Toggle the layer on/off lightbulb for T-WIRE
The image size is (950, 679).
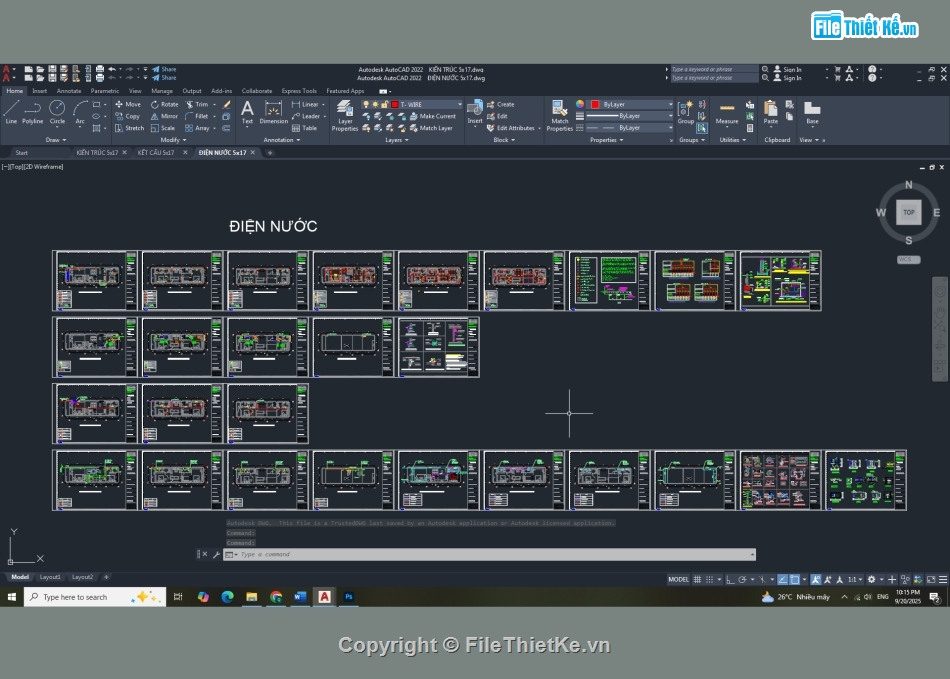[365, 104]
